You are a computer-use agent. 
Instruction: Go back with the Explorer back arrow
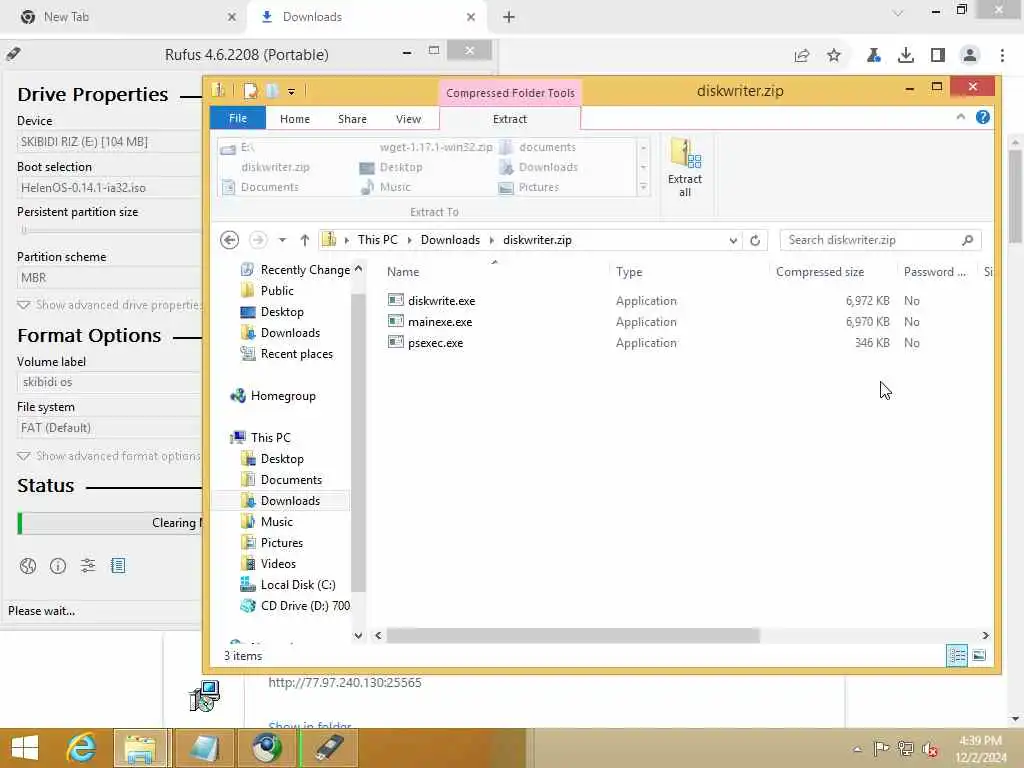229,240
